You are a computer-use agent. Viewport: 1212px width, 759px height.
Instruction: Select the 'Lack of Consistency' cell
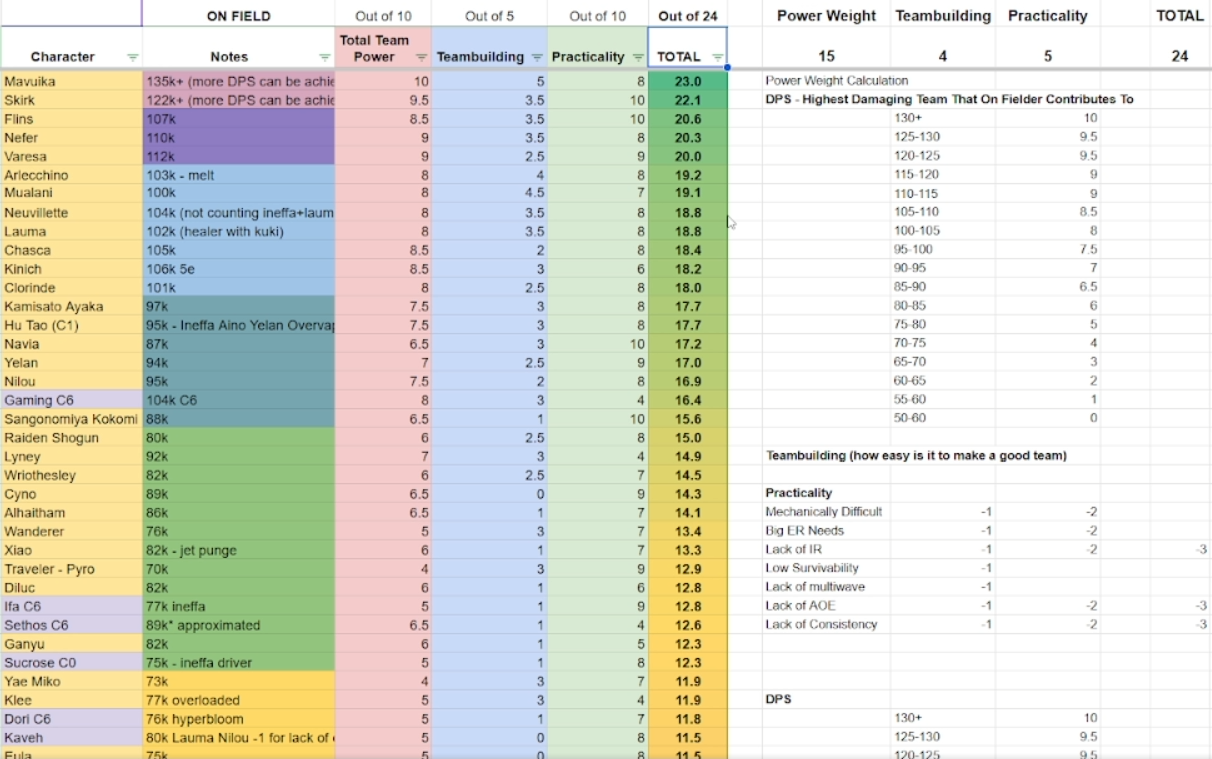[x=826, y=624]
